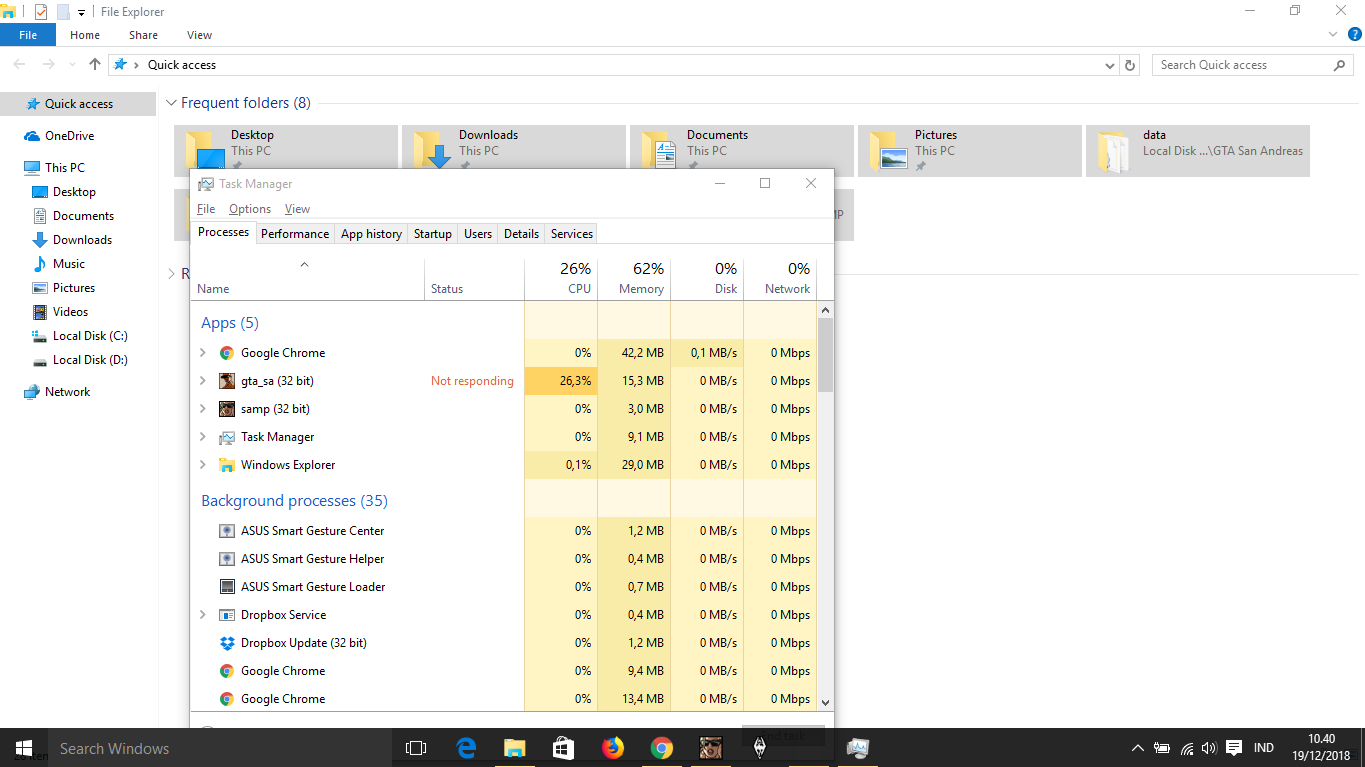Image resolution: width=1365 pixels, height=767 pixels.
Task: Show hidden system tray icons
Action: (x=1137, y=748)
